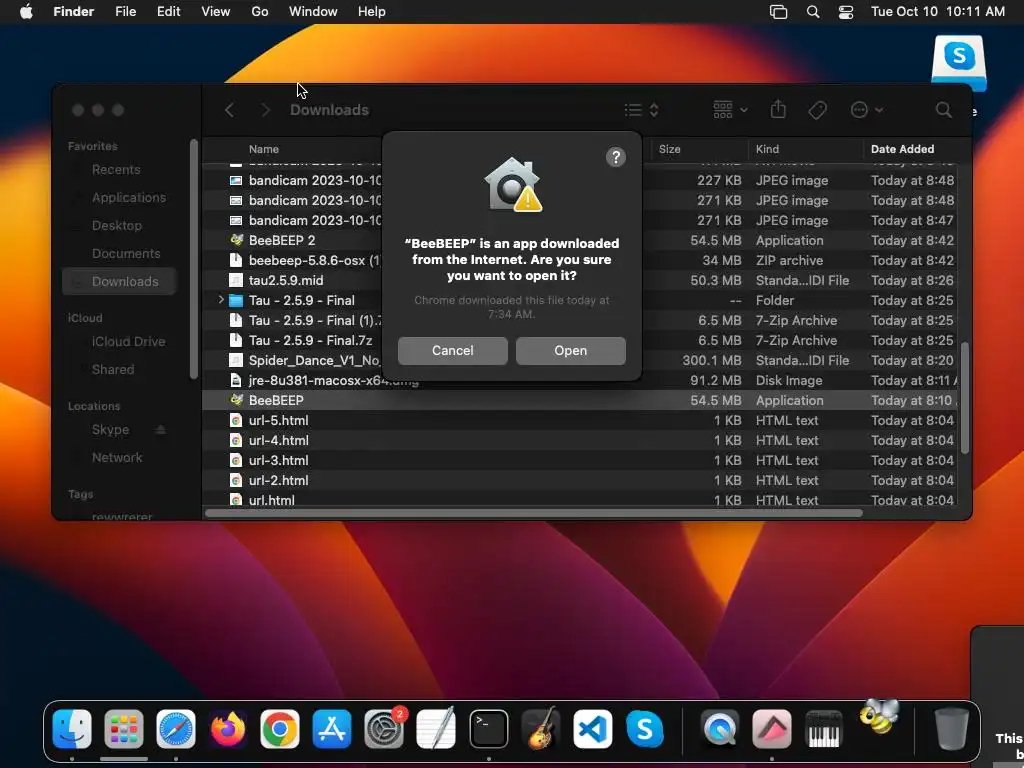The width and height of the screenshot is (1024, 768).
Task: Open the Group By dropdown
Action: point(730,110)
